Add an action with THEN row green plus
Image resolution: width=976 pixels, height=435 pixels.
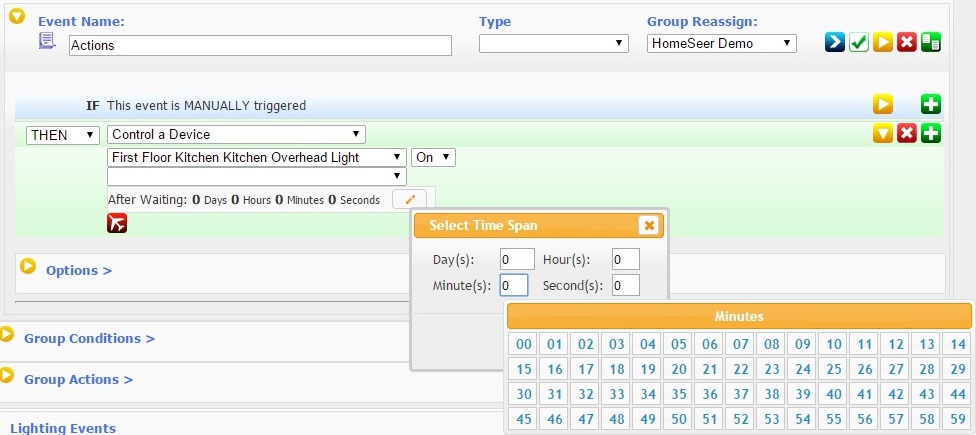931,133
